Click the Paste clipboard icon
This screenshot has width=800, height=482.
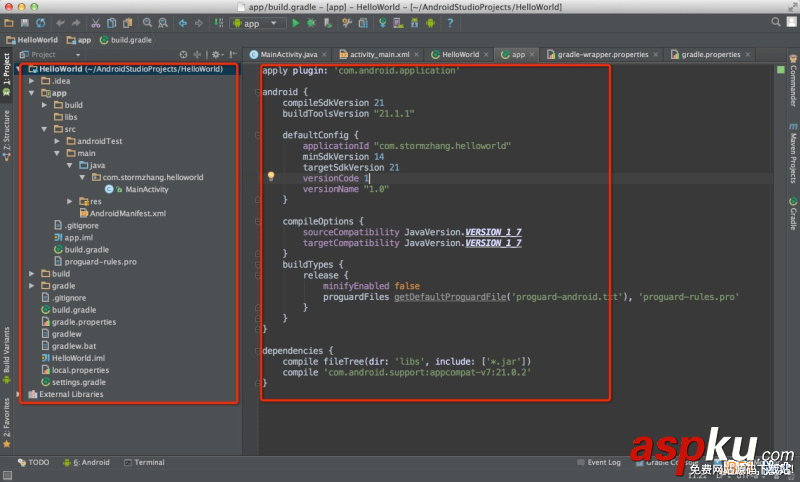pyautogui.click(x=127, y=23)
